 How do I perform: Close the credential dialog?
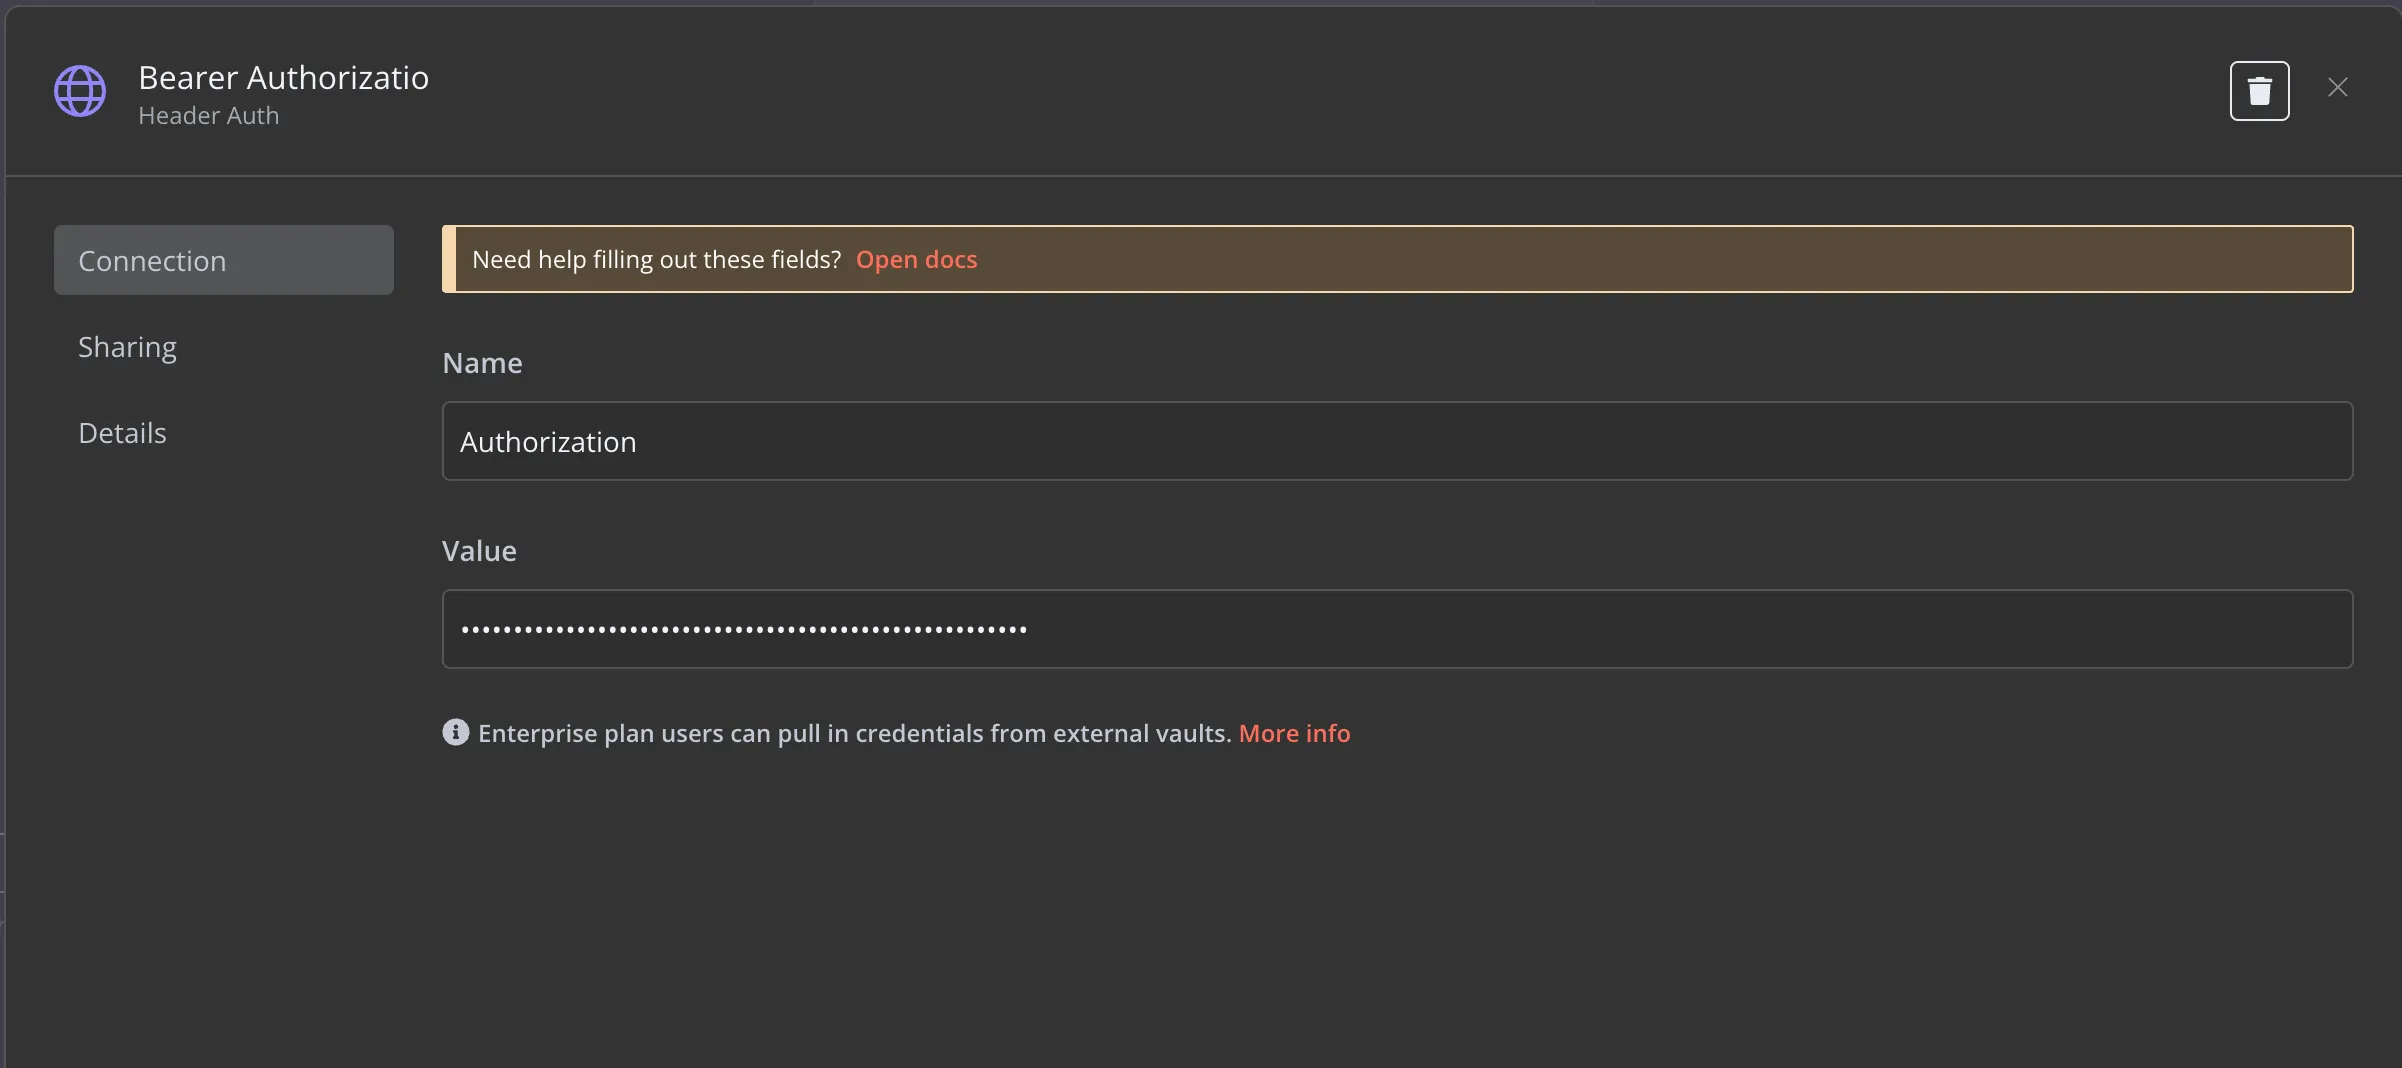tap(2337, 88)
